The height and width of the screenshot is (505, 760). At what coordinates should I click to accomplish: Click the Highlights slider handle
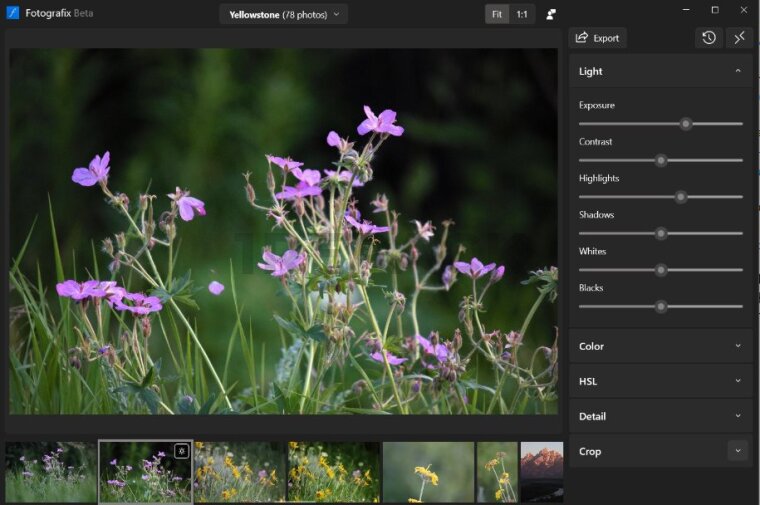coord(681,197)
